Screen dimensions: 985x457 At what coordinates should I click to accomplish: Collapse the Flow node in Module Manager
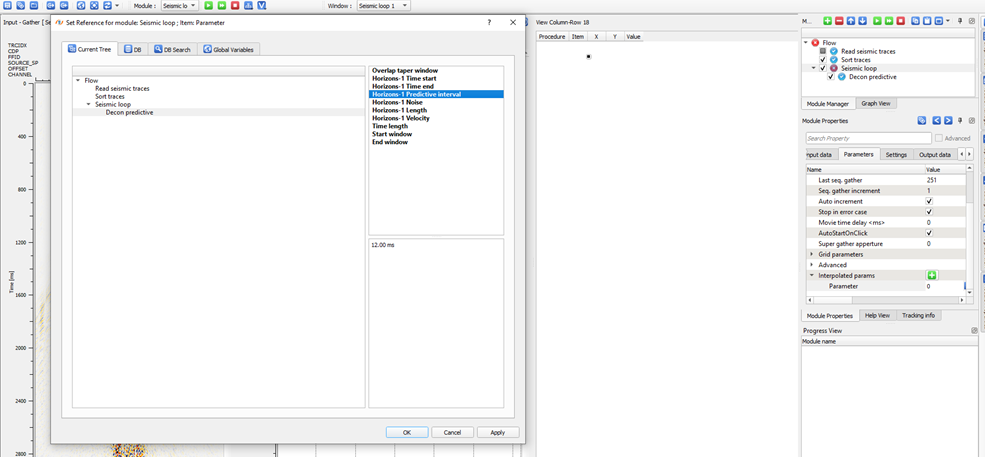tap(807, 43)
